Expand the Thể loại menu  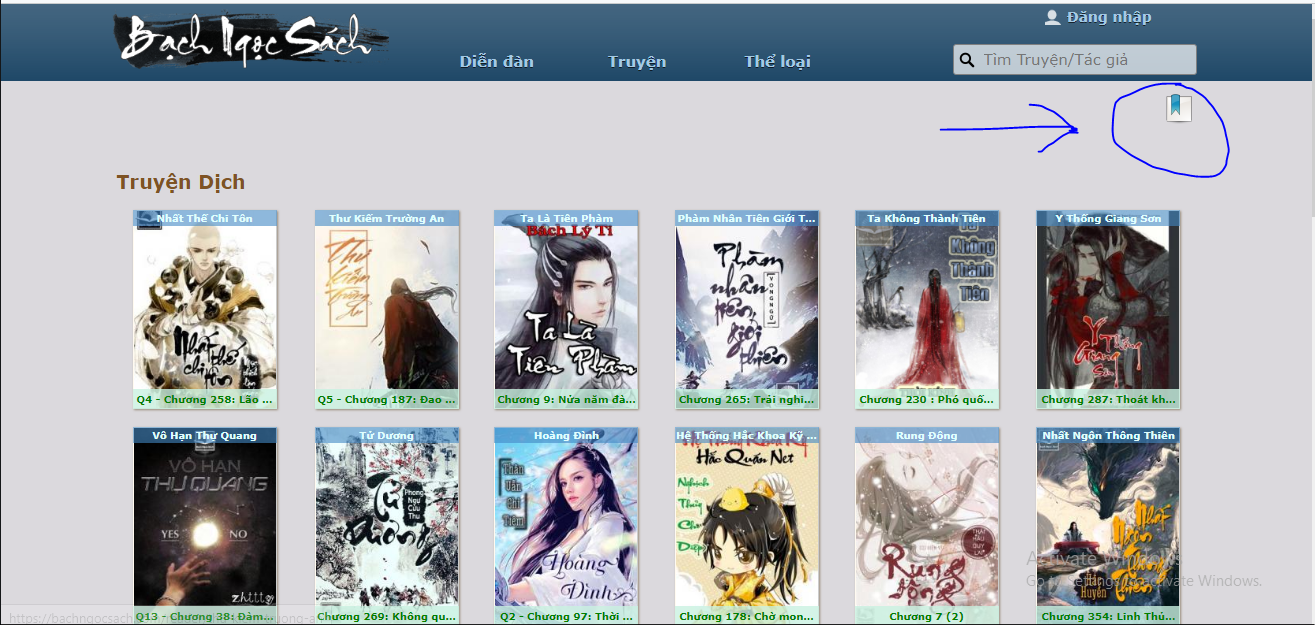point(777,62)
